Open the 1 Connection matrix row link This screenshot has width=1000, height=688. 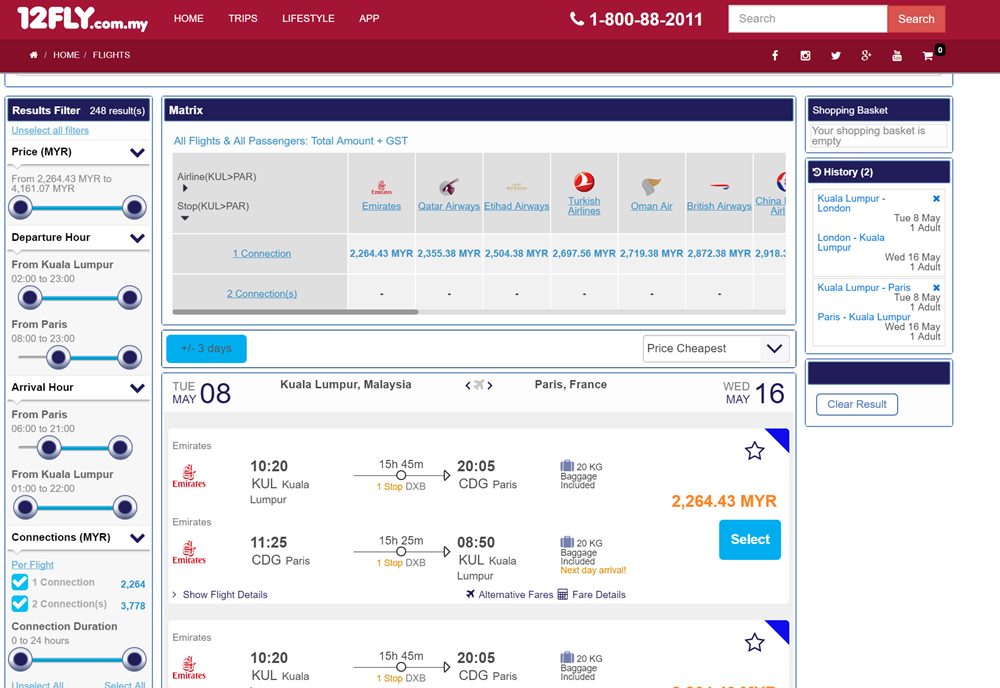tap(261, 253)
